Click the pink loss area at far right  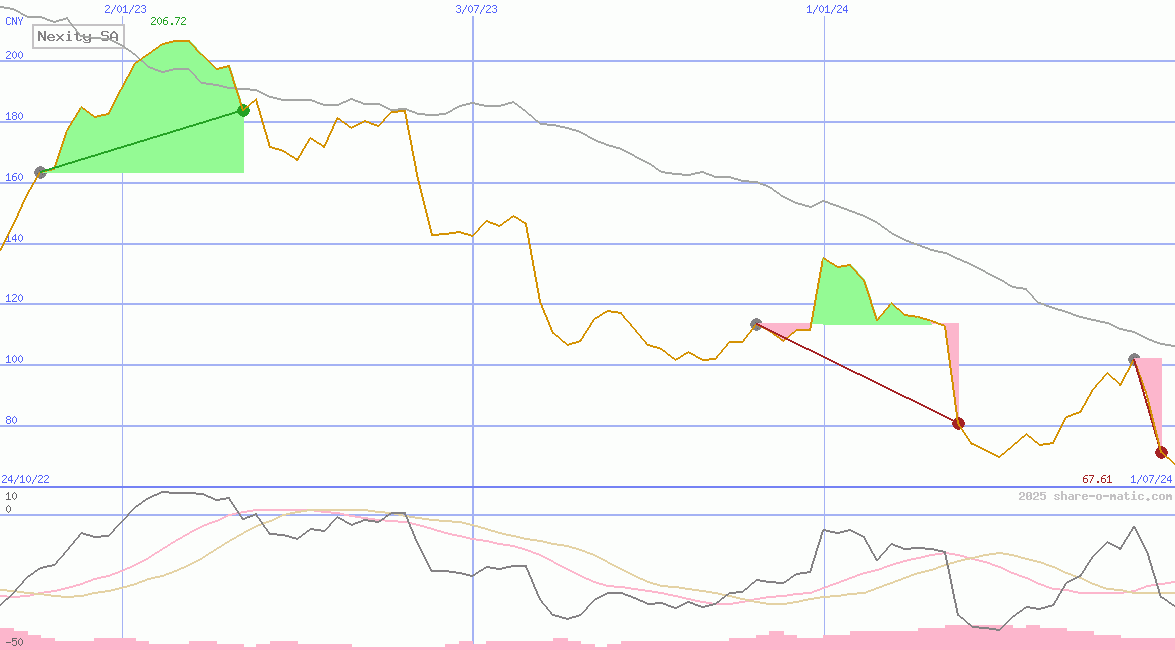(x=1151, y=385)
